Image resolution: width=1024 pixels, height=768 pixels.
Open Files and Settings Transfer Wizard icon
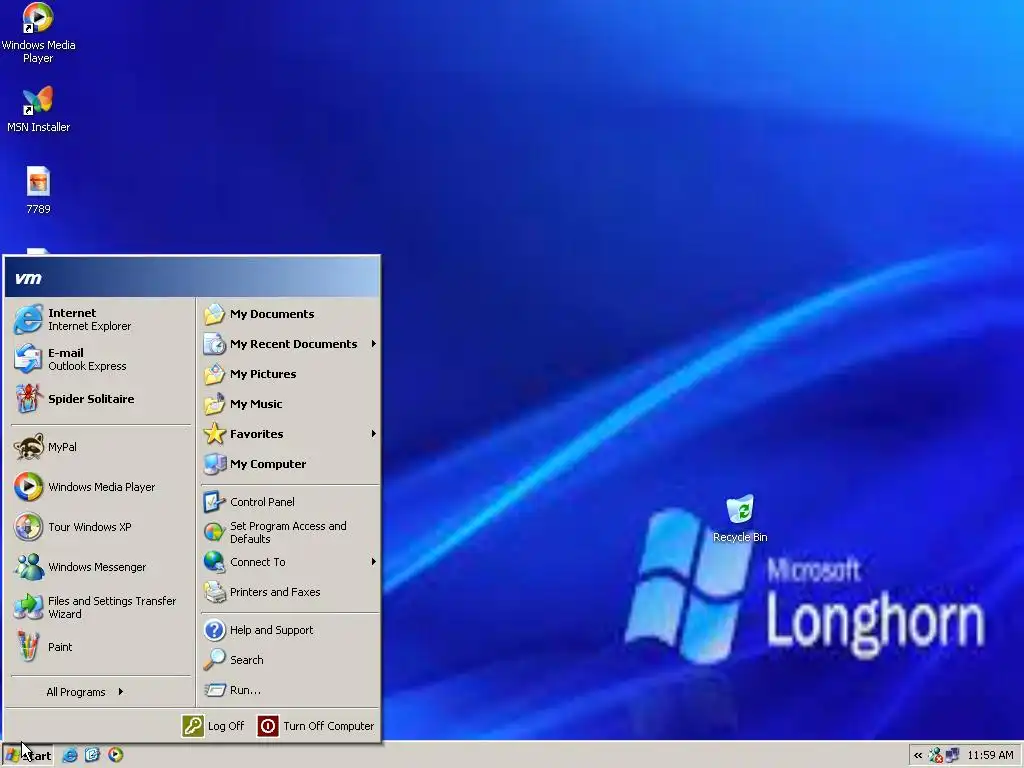pos(28,607)
